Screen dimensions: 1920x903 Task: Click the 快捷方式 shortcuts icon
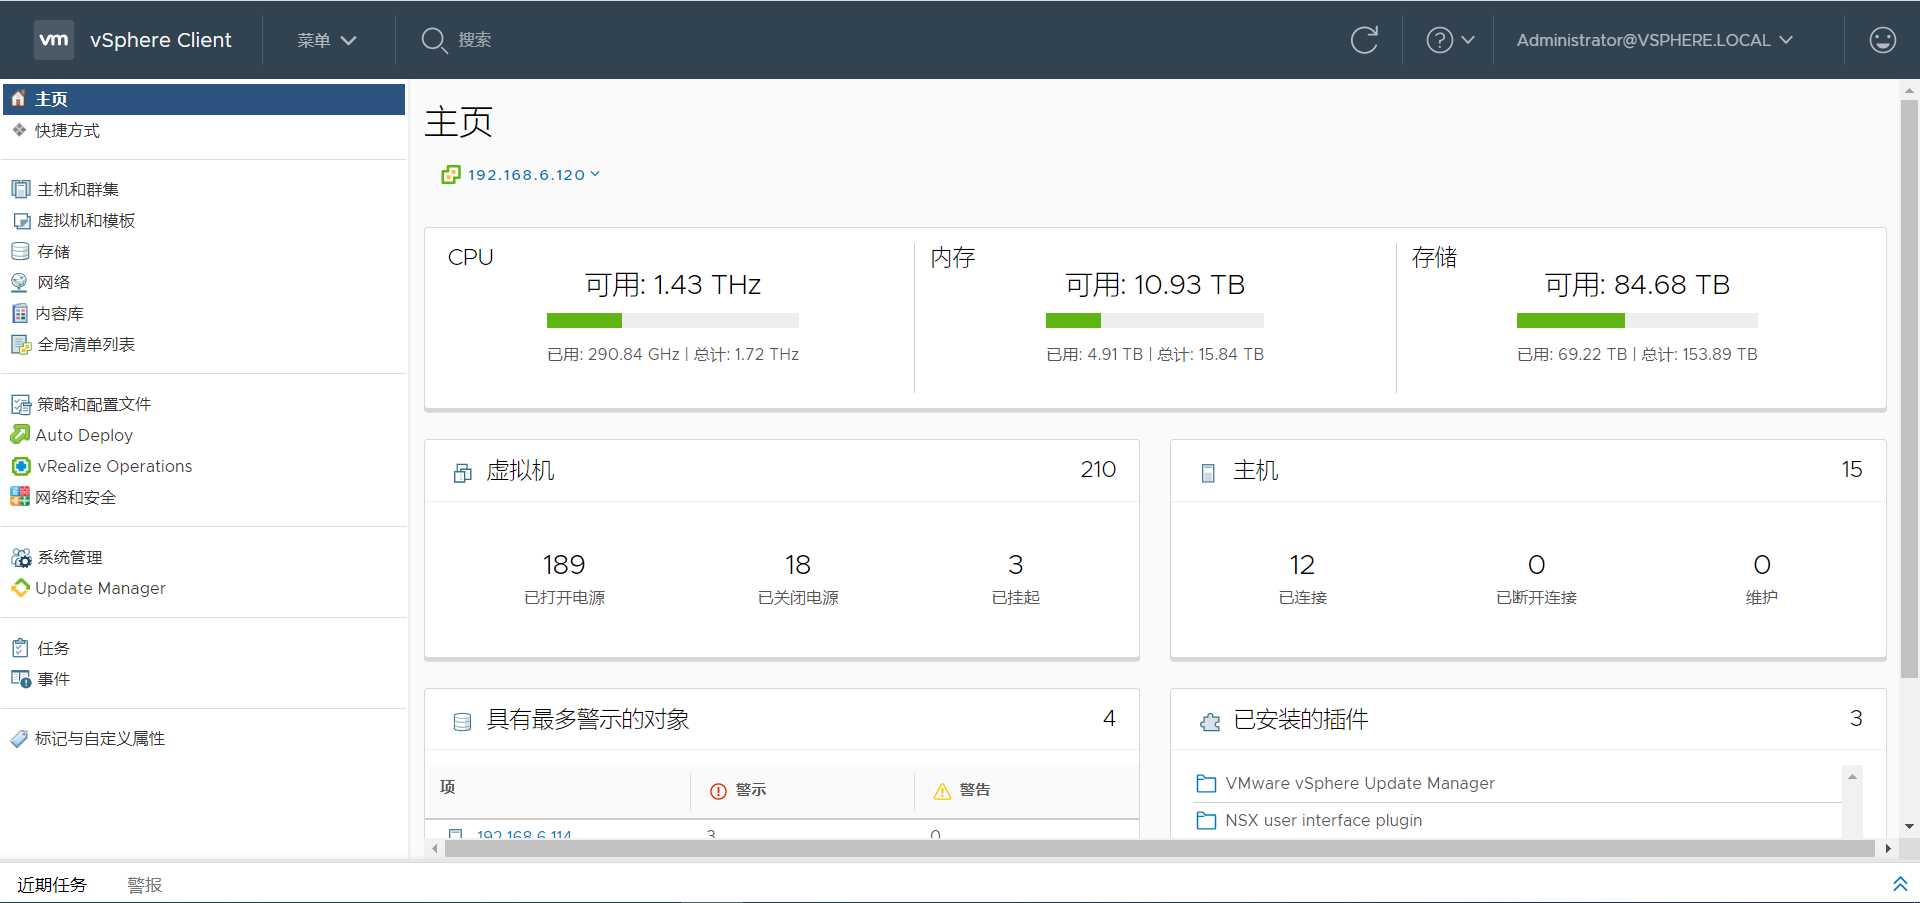19,130
